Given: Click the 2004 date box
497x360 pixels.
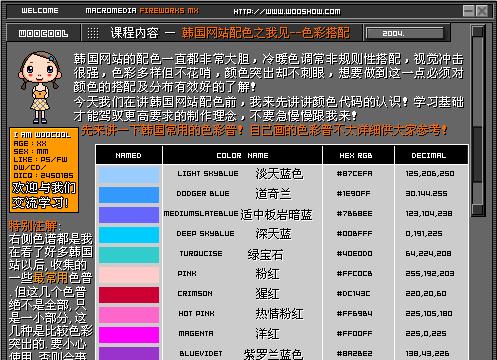Looking at the screenshot, I should click(405, 33).
